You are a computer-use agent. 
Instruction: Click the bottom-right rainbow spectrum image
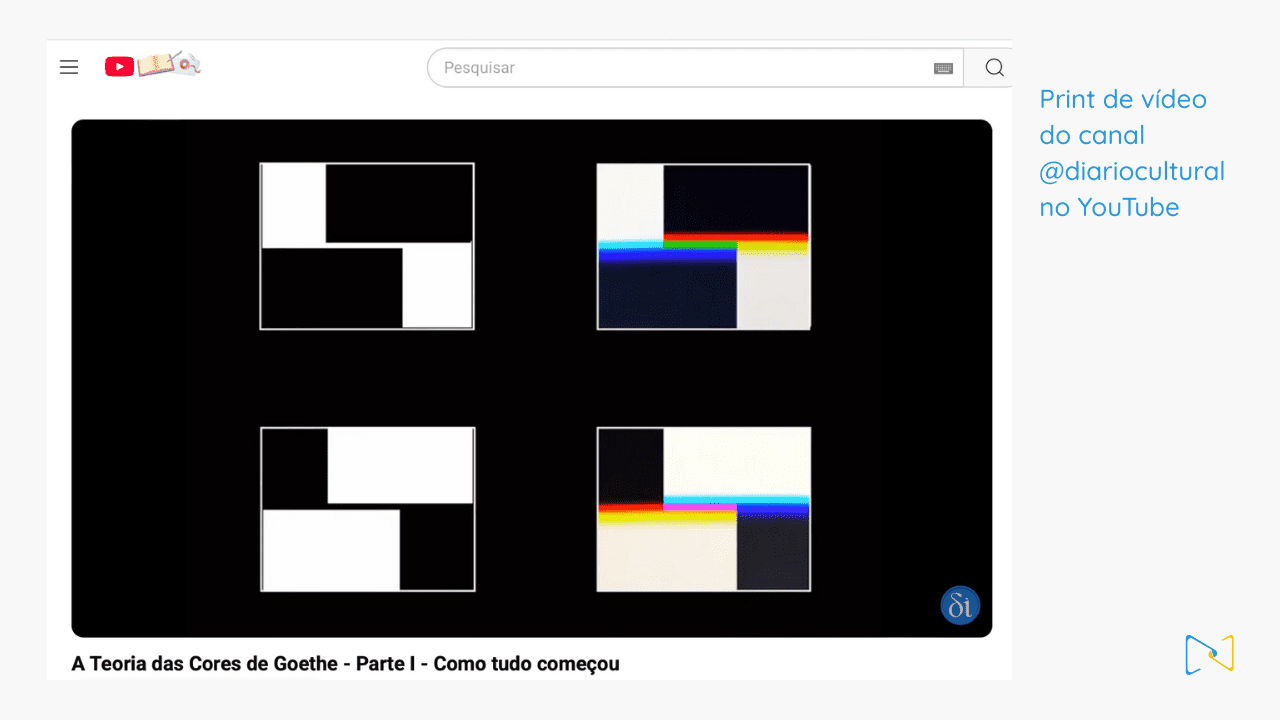(x=703, y=508)
